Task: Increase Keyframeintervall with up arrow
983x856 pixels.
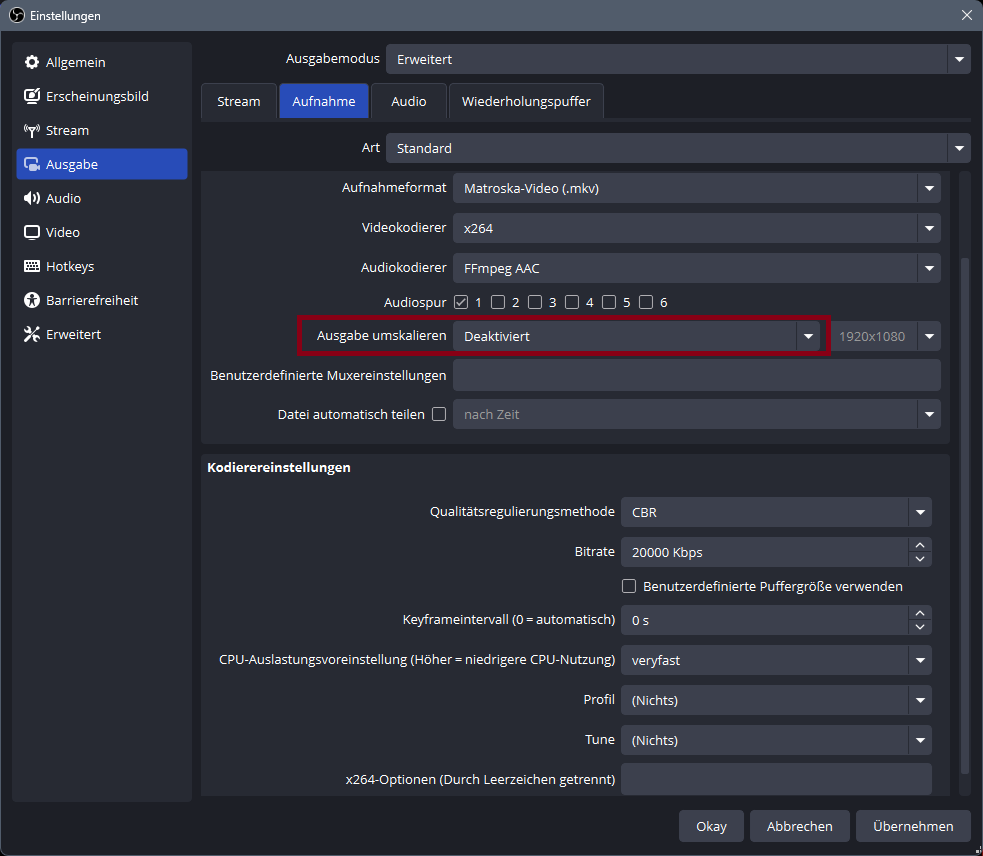Action: pyautogui.click(x=920, y=613)
